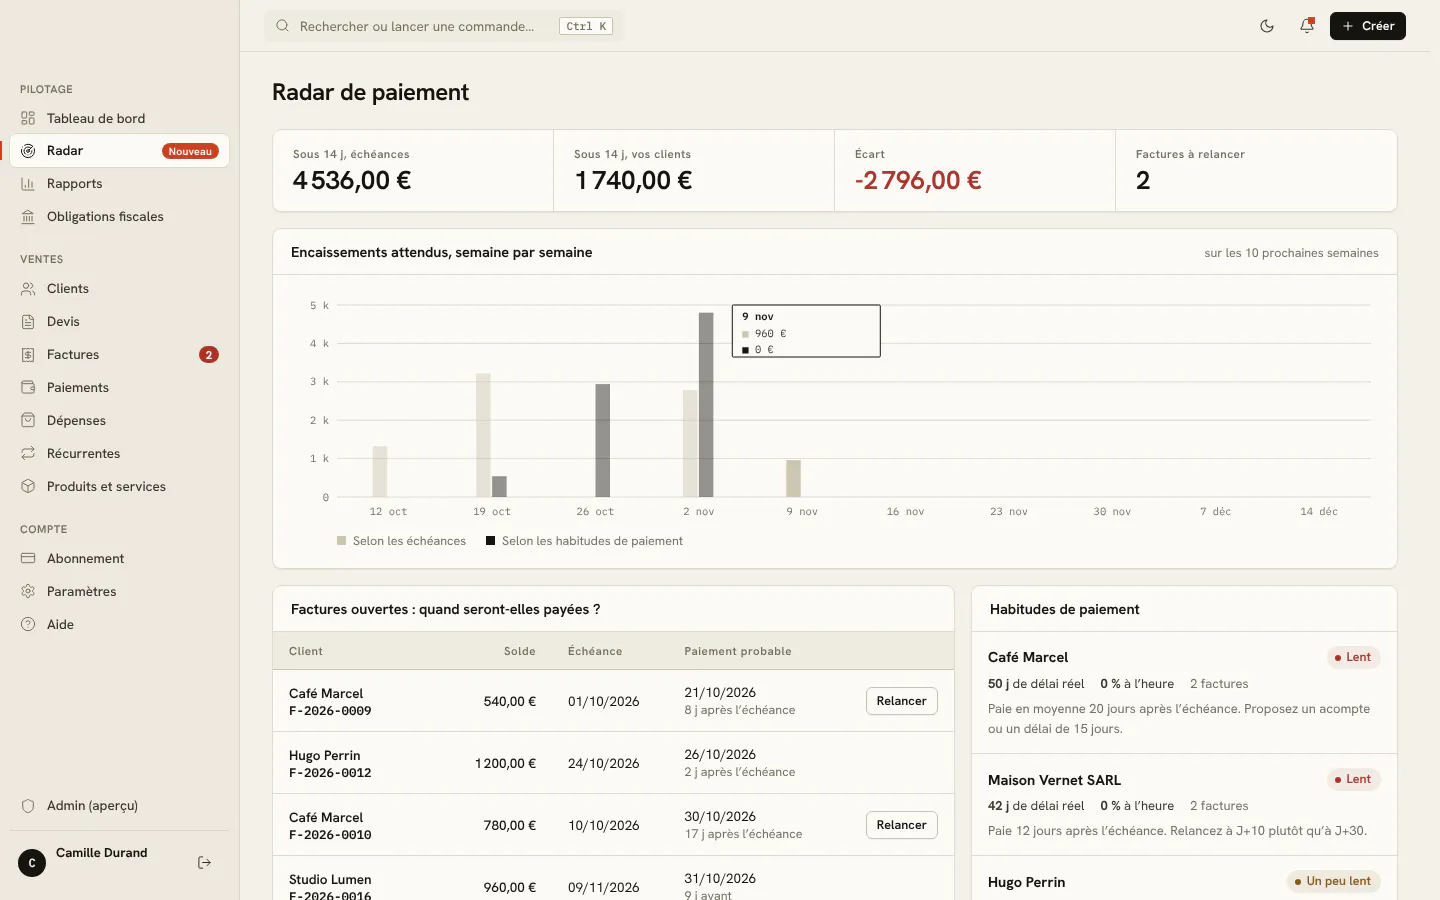Click the logout icon beside Camille Durand
The image size is (1440, 900).
point(205,862)
